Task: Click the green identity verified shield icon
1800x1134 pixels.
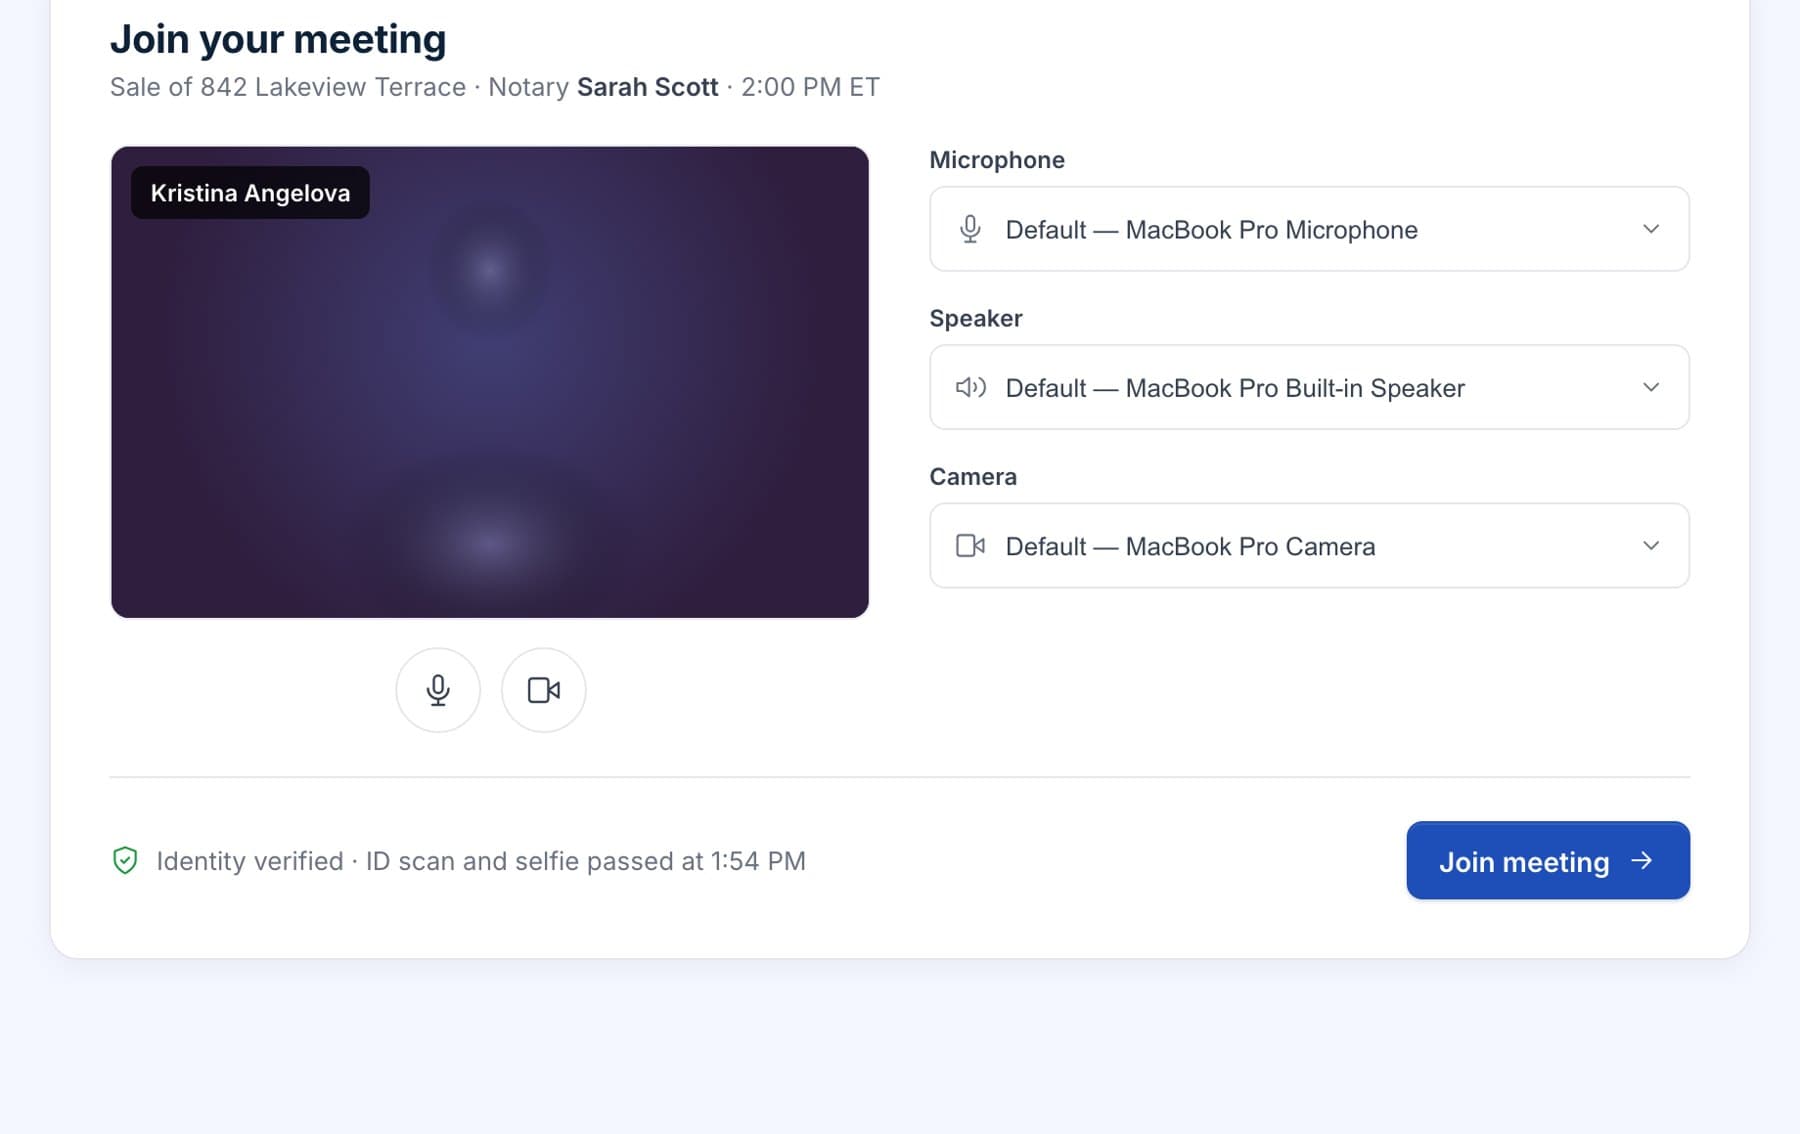Action: click(x=125, y=861)
